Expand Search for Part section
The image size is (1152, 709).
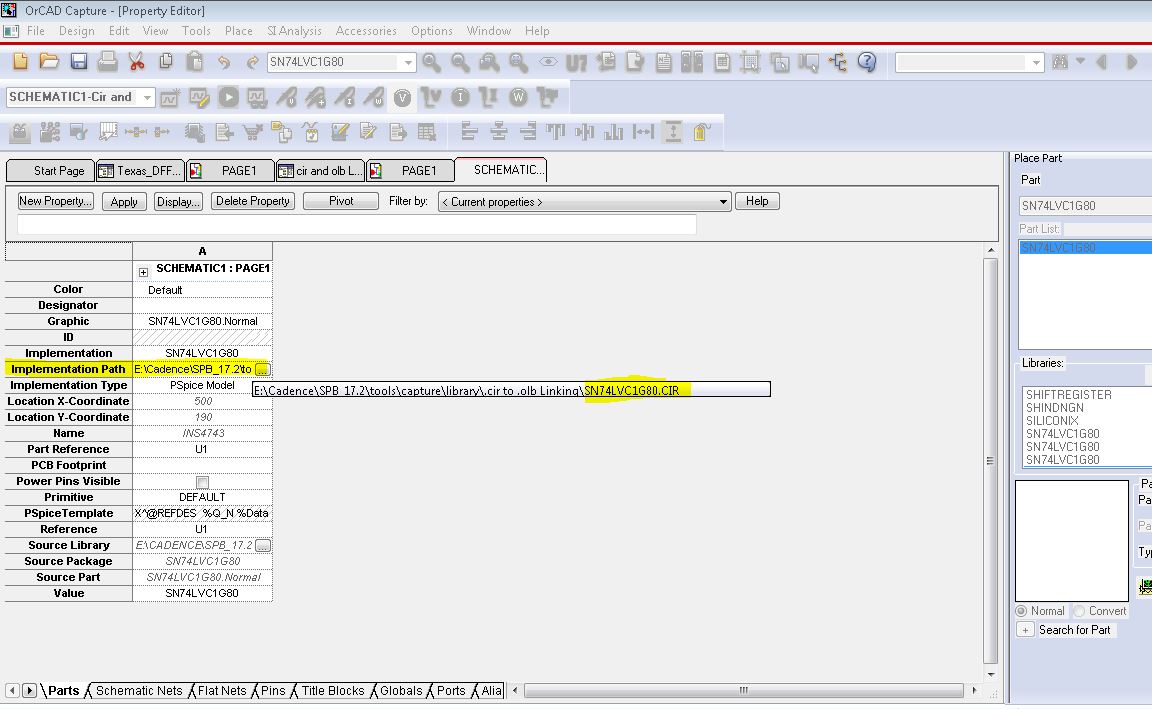pos(1026,630)
